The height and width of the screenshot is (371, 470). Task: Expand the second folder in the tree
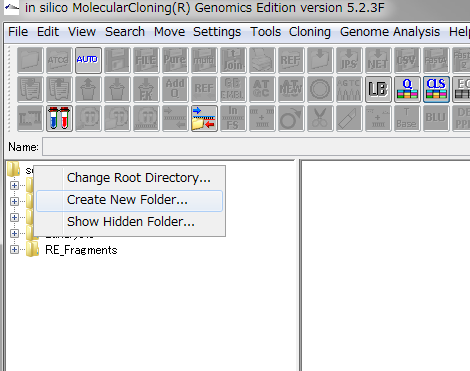(14, 201)
